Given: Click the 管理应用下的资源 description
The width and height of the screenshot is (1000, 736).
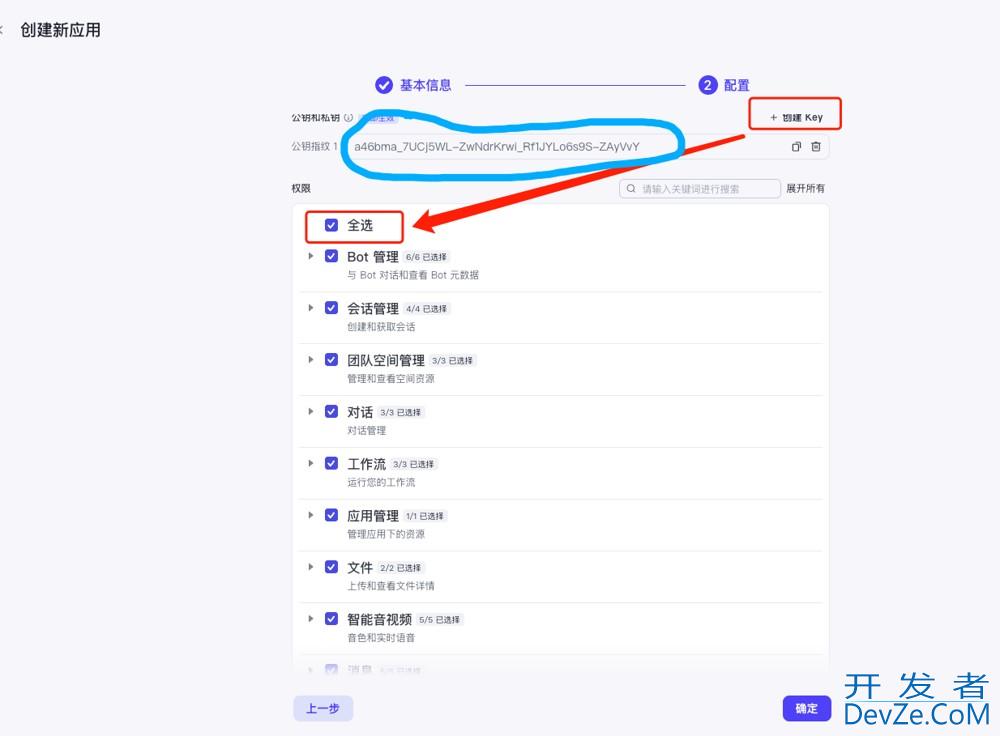Looking at the screenshot, I should pos(386,534).
